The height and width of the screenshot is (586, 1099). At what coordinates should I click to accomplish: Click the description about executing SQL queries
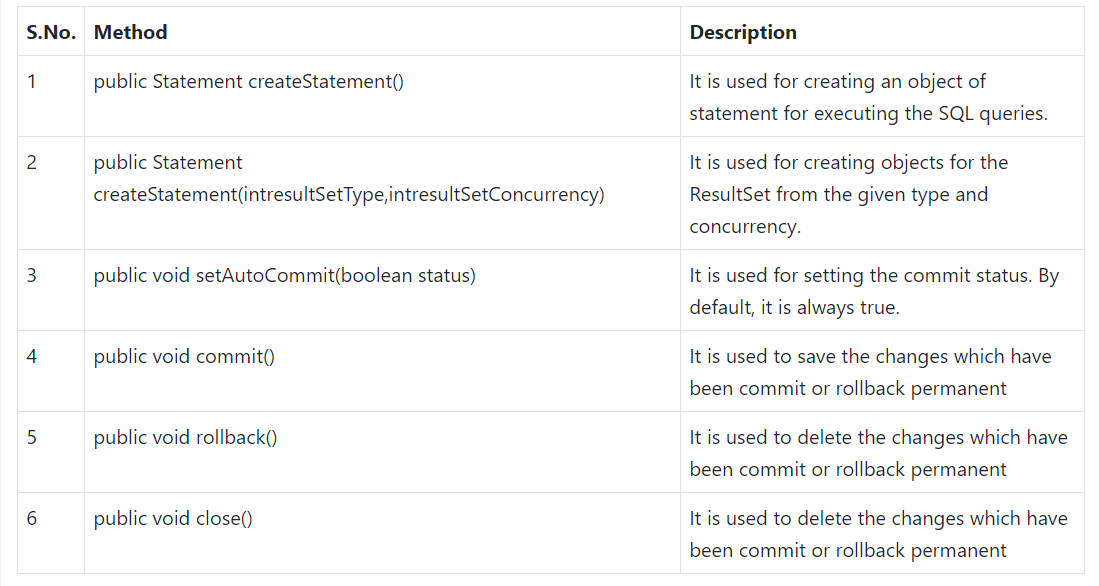click(x=868, y=97)
